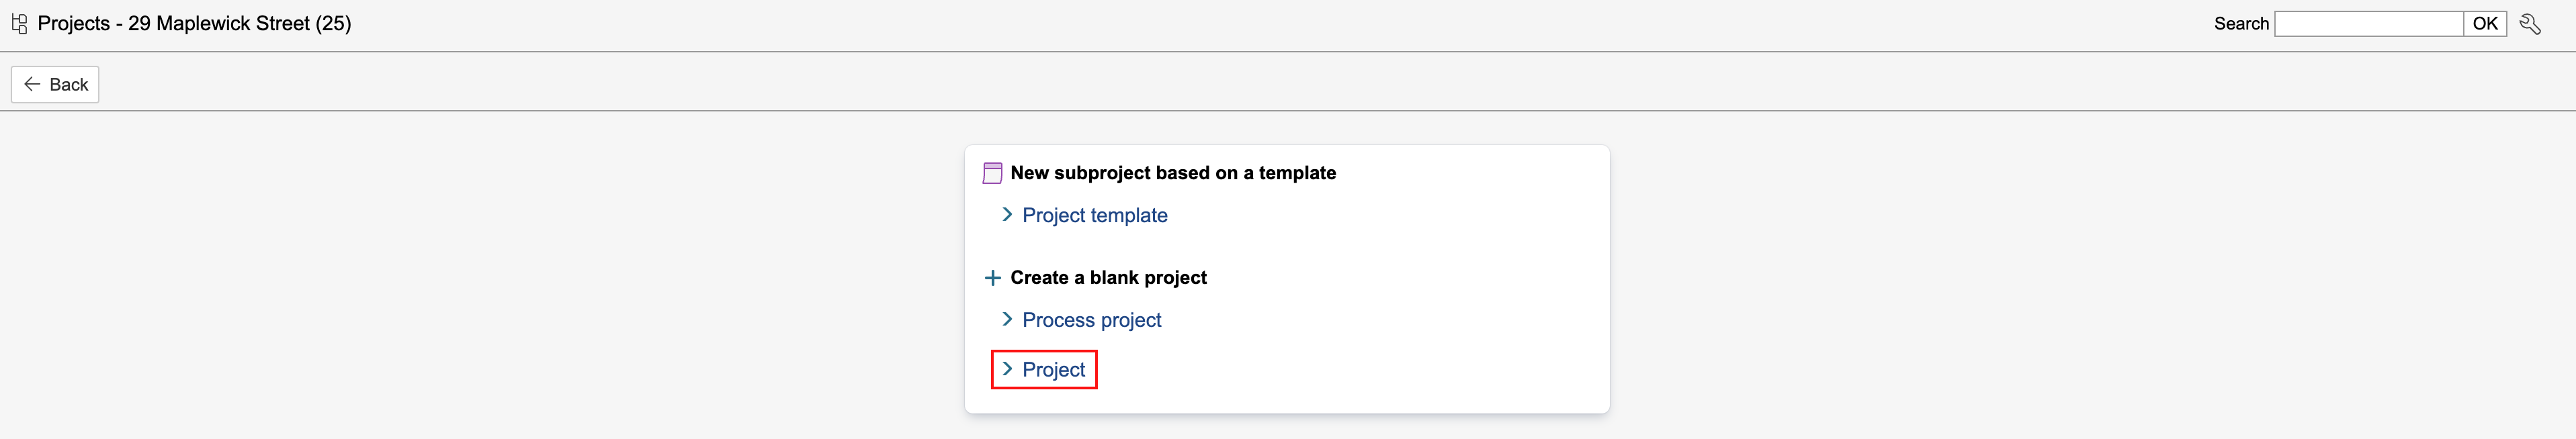
Task: Click the plus icon beside Create a blank project
Action: click(x=992, y=278)
